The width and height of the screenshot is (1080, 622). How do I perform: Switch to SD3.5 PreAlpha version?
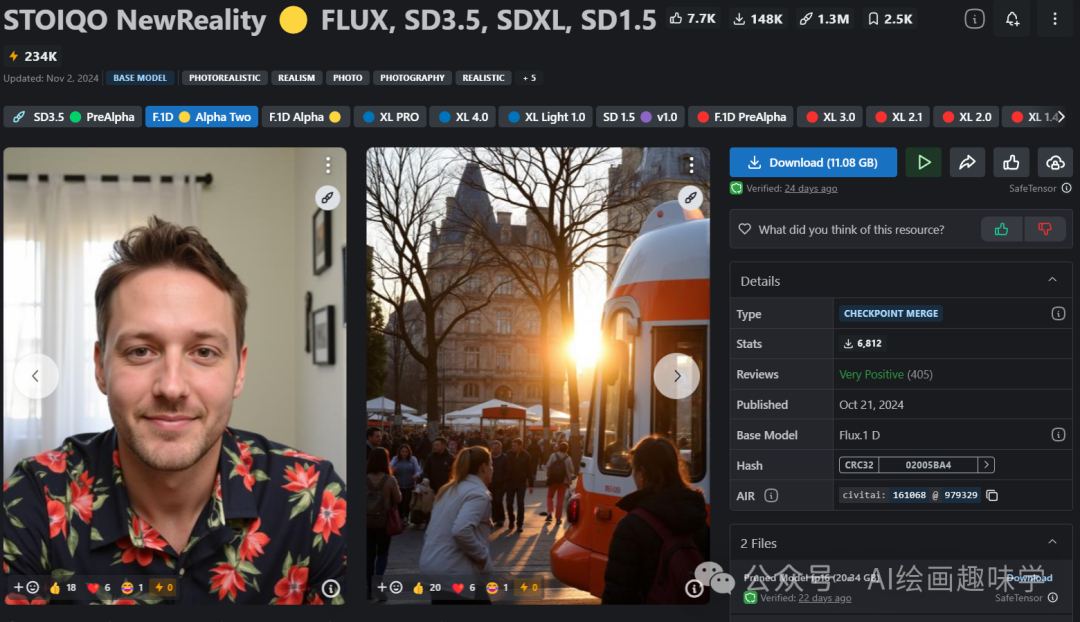click(x=73, y=117)
